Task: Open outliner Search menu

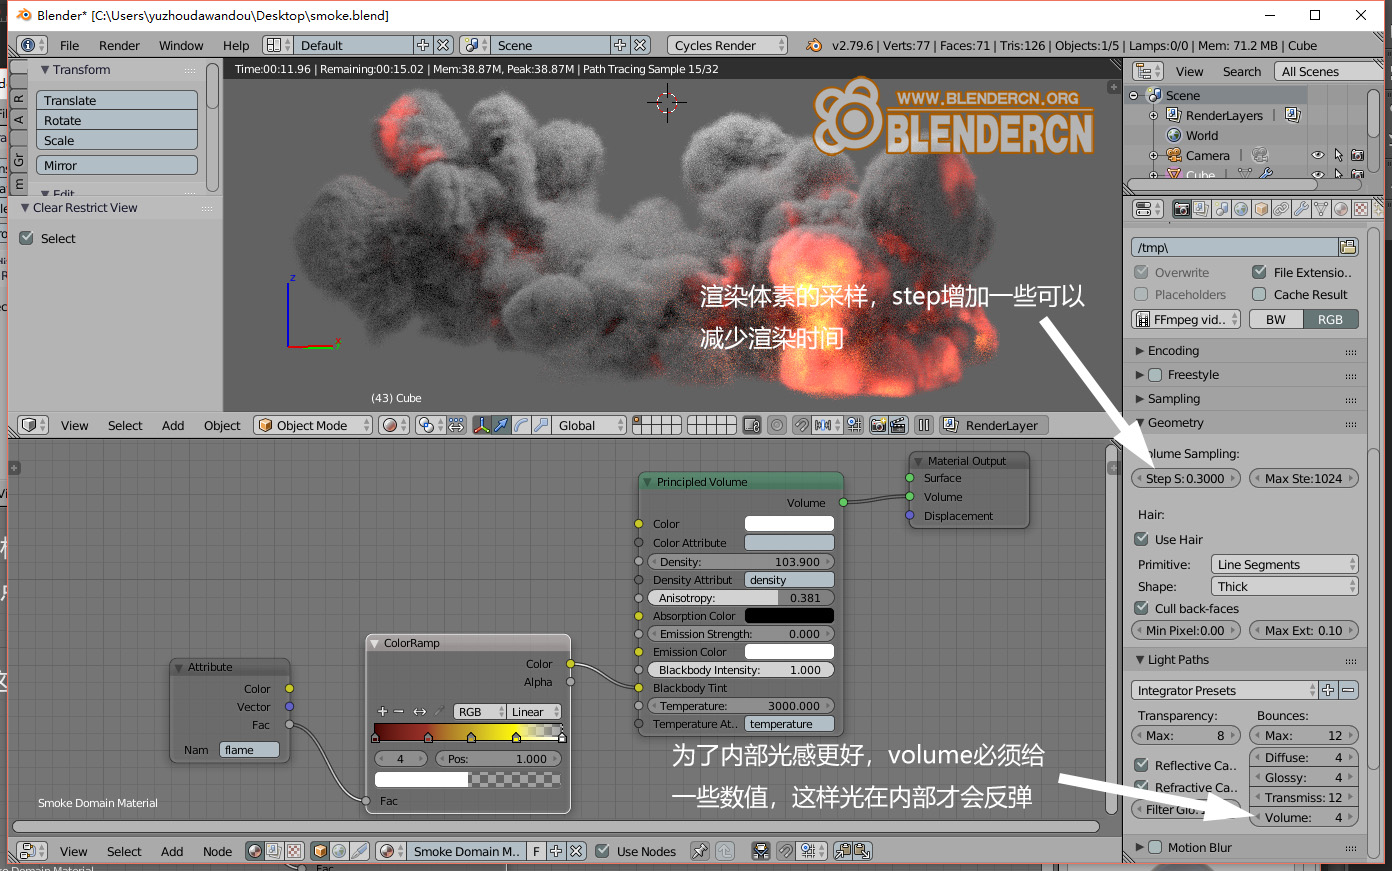Action: [1241, 71]
